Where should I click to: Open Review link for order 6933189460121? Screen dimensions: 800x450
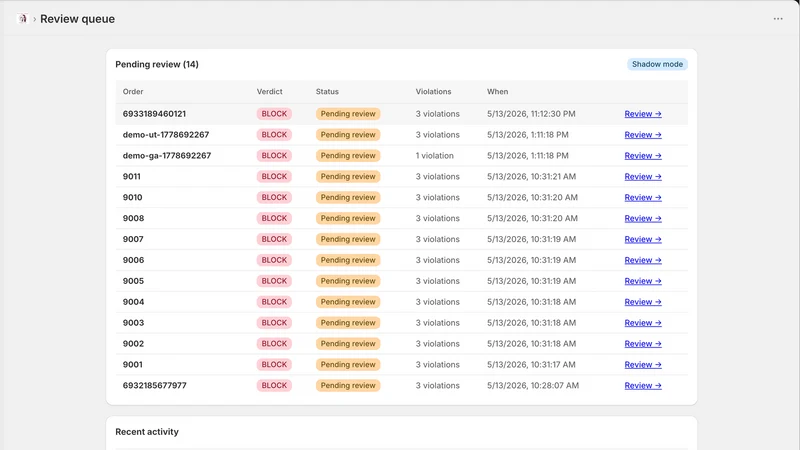(x=643, y=114)
